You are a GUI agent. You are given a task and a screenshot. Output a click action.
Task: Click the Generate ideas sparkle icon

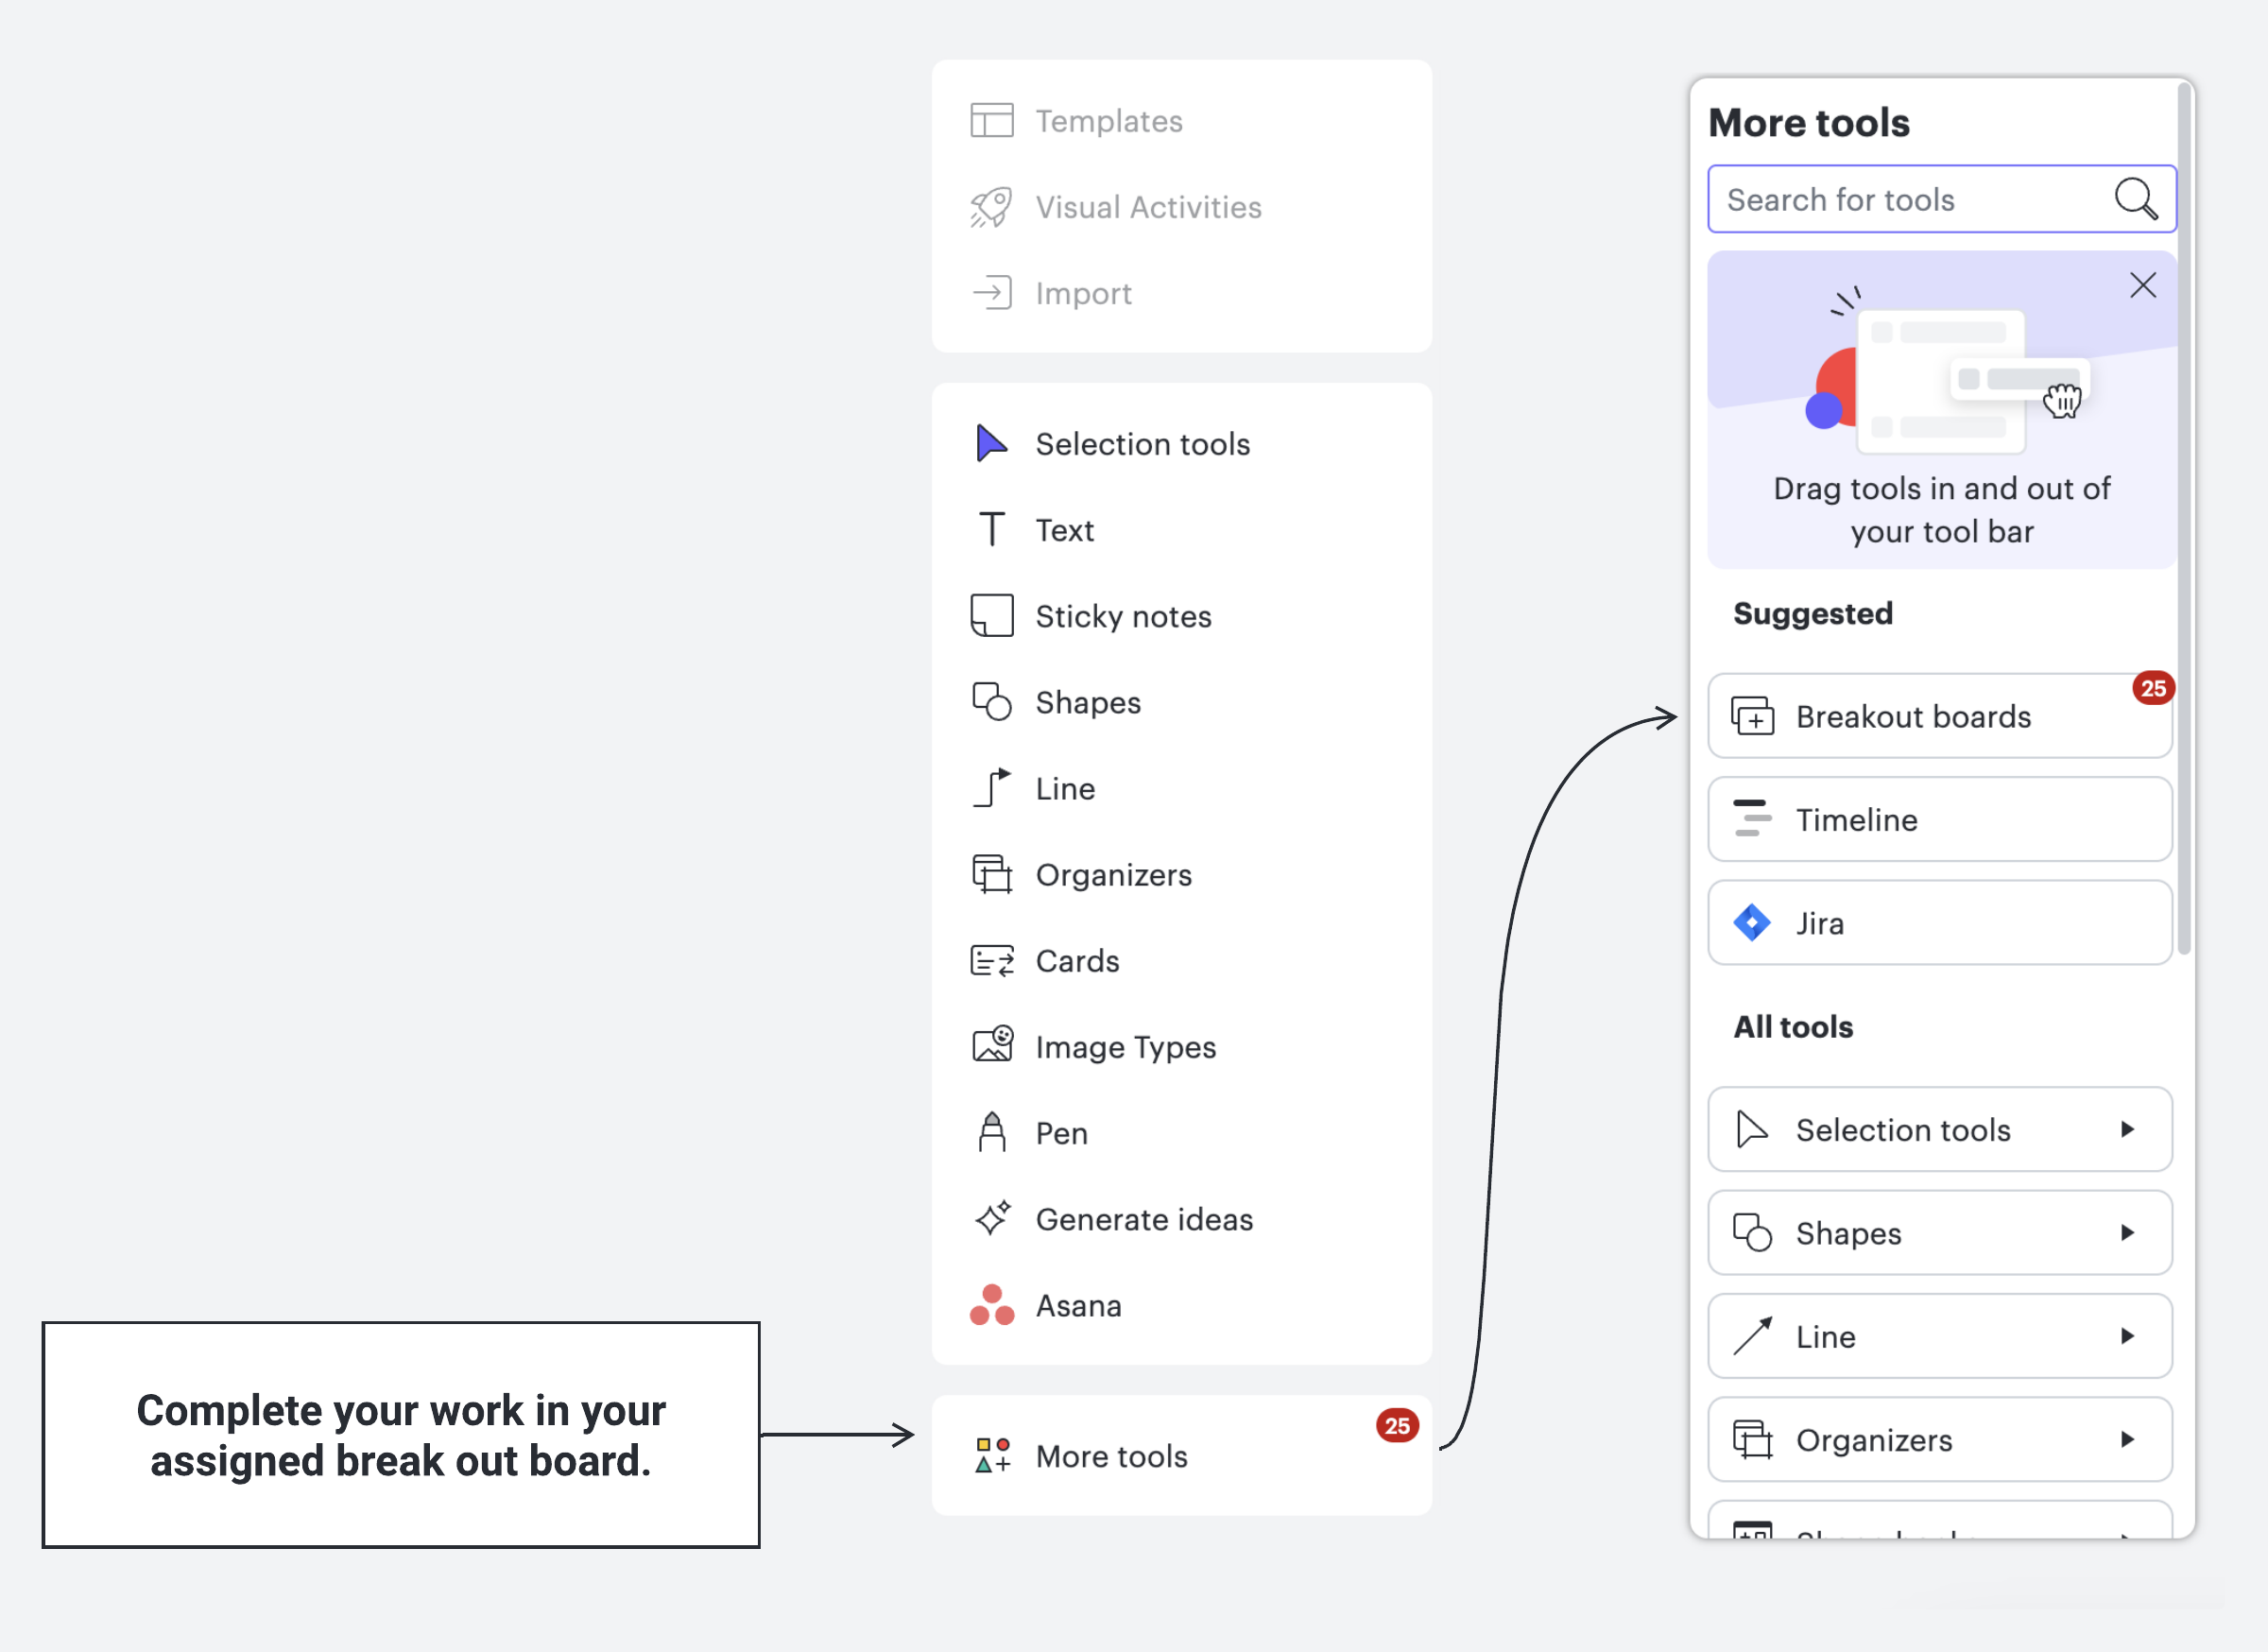click(991, 1219)
